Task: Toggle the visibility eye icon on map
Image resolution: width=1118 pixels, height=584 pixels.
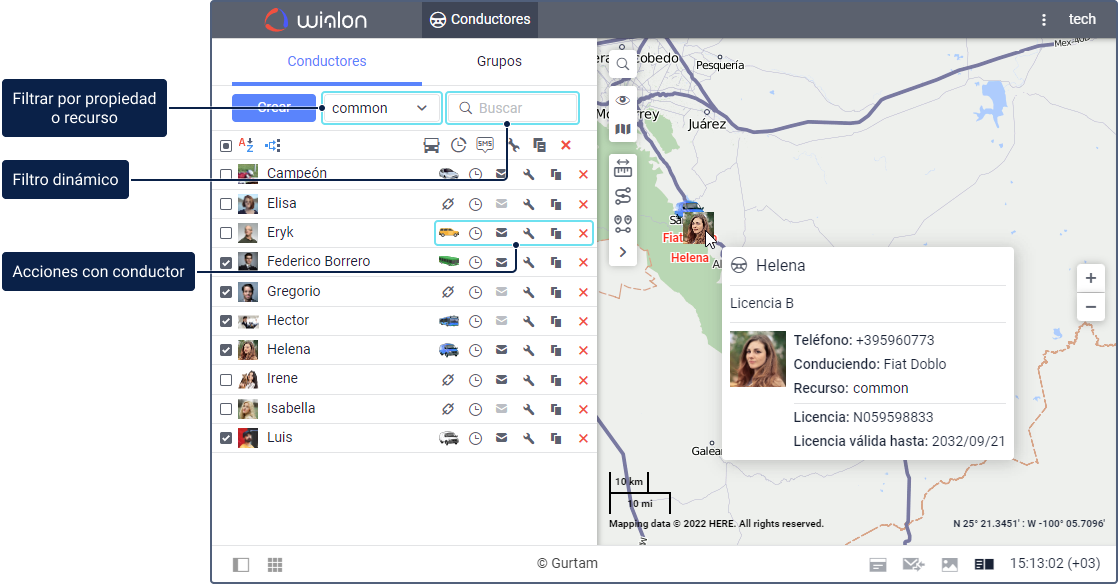Action: pyautogui.click(x=622, y=101)
